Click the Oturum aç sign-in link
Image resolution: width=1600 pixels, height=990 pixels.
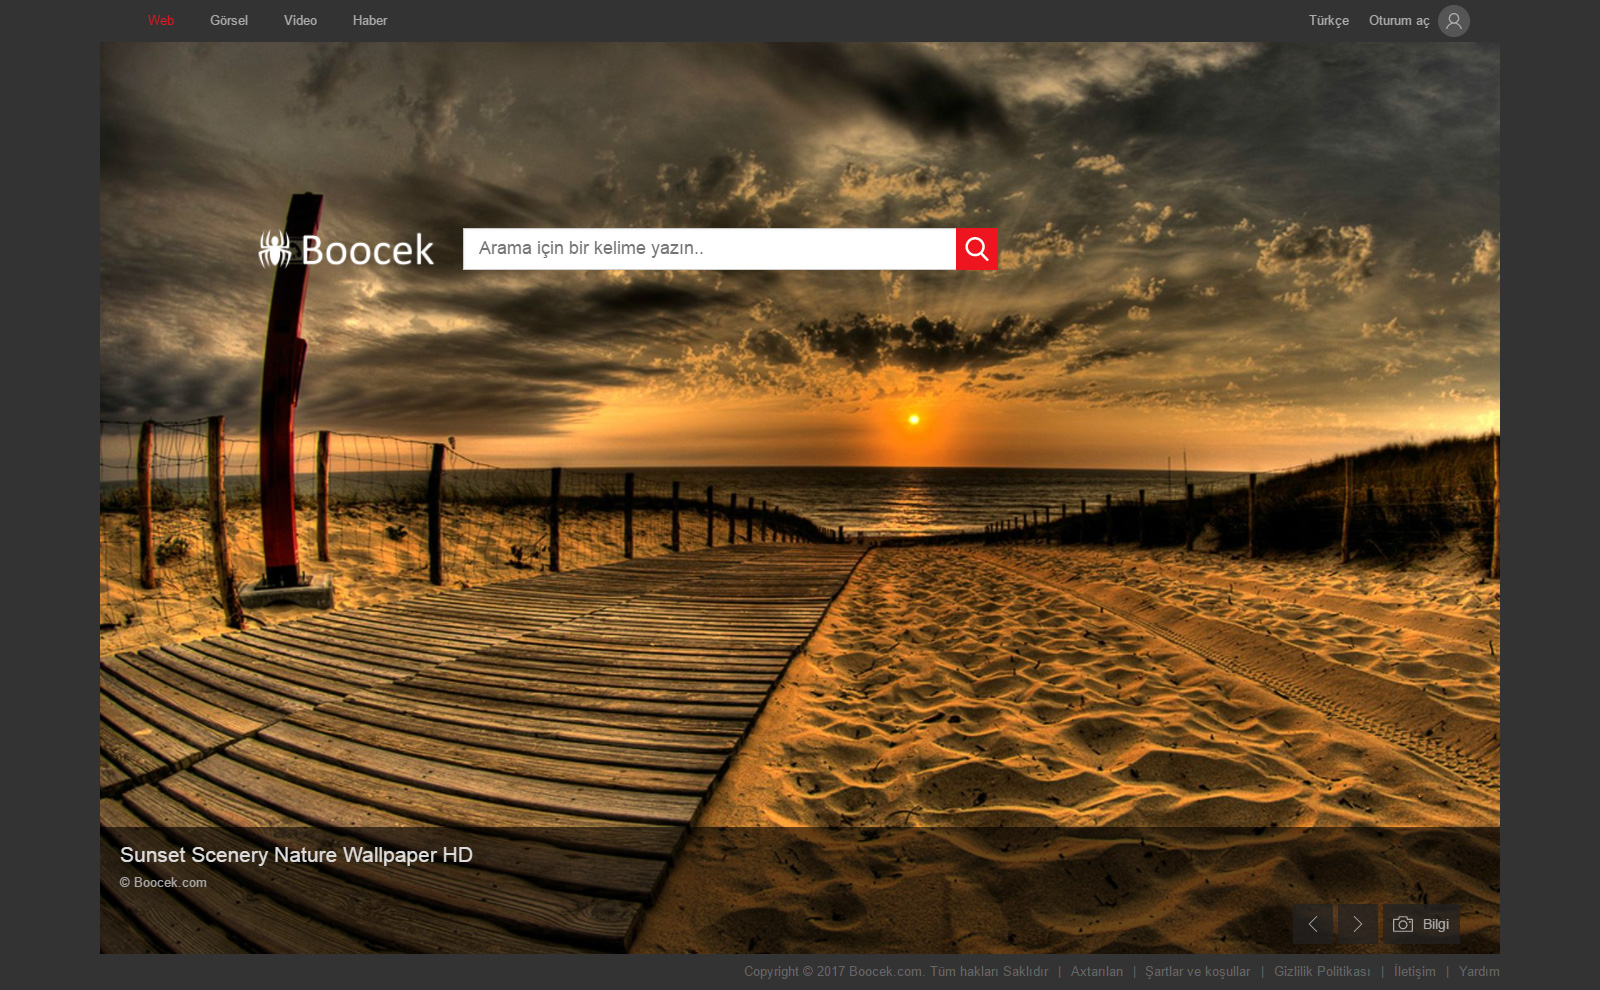(1398, 21)
